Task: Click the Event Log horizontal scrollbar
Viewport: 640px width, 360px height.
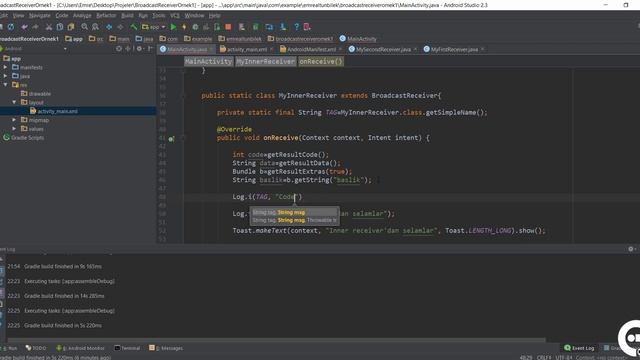Action: tap(277, 340)
